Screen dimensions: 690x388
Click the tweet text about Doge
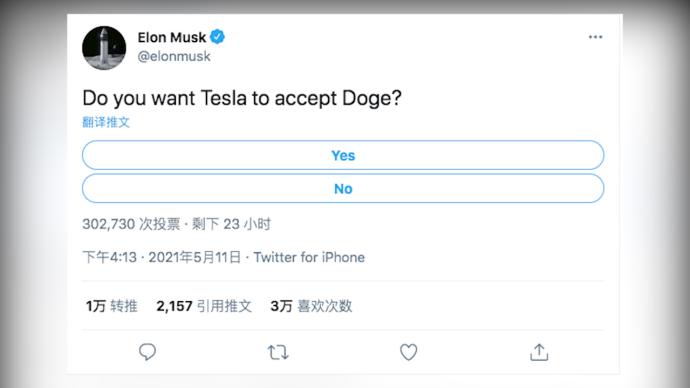[242, 99]
